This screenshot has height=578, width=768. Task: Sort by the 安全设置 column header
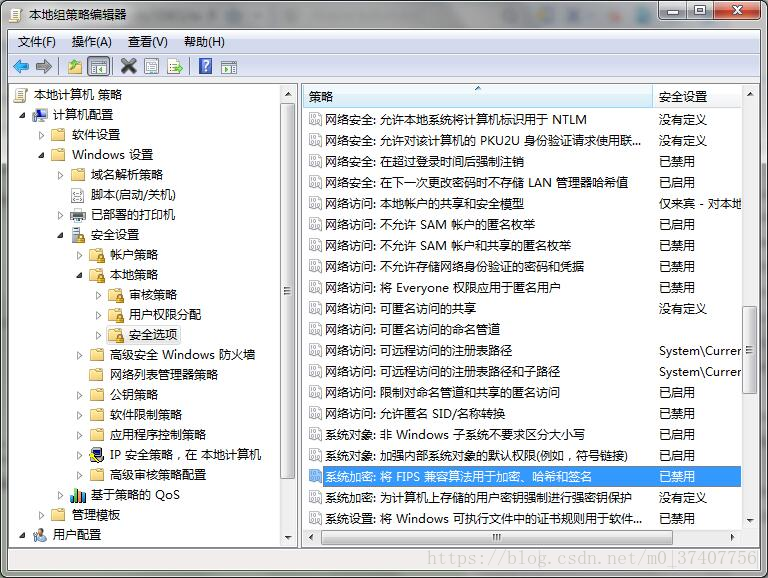(x=696, y=96)
